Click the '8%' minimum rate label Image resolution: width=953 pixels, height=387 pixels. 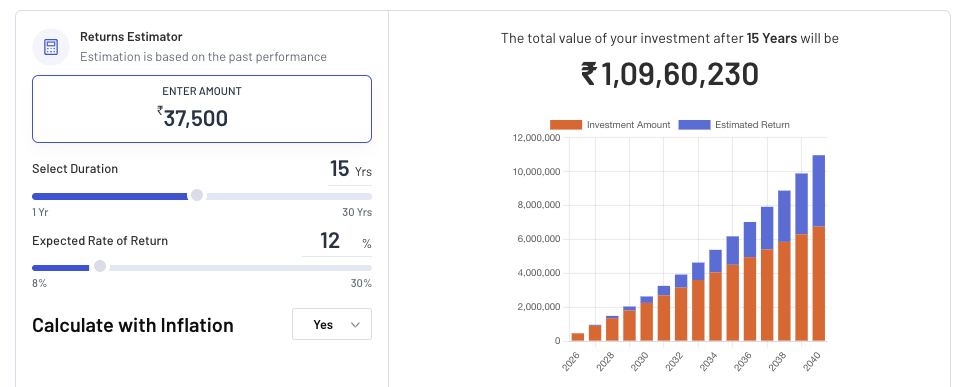click(x=40, y=284)
